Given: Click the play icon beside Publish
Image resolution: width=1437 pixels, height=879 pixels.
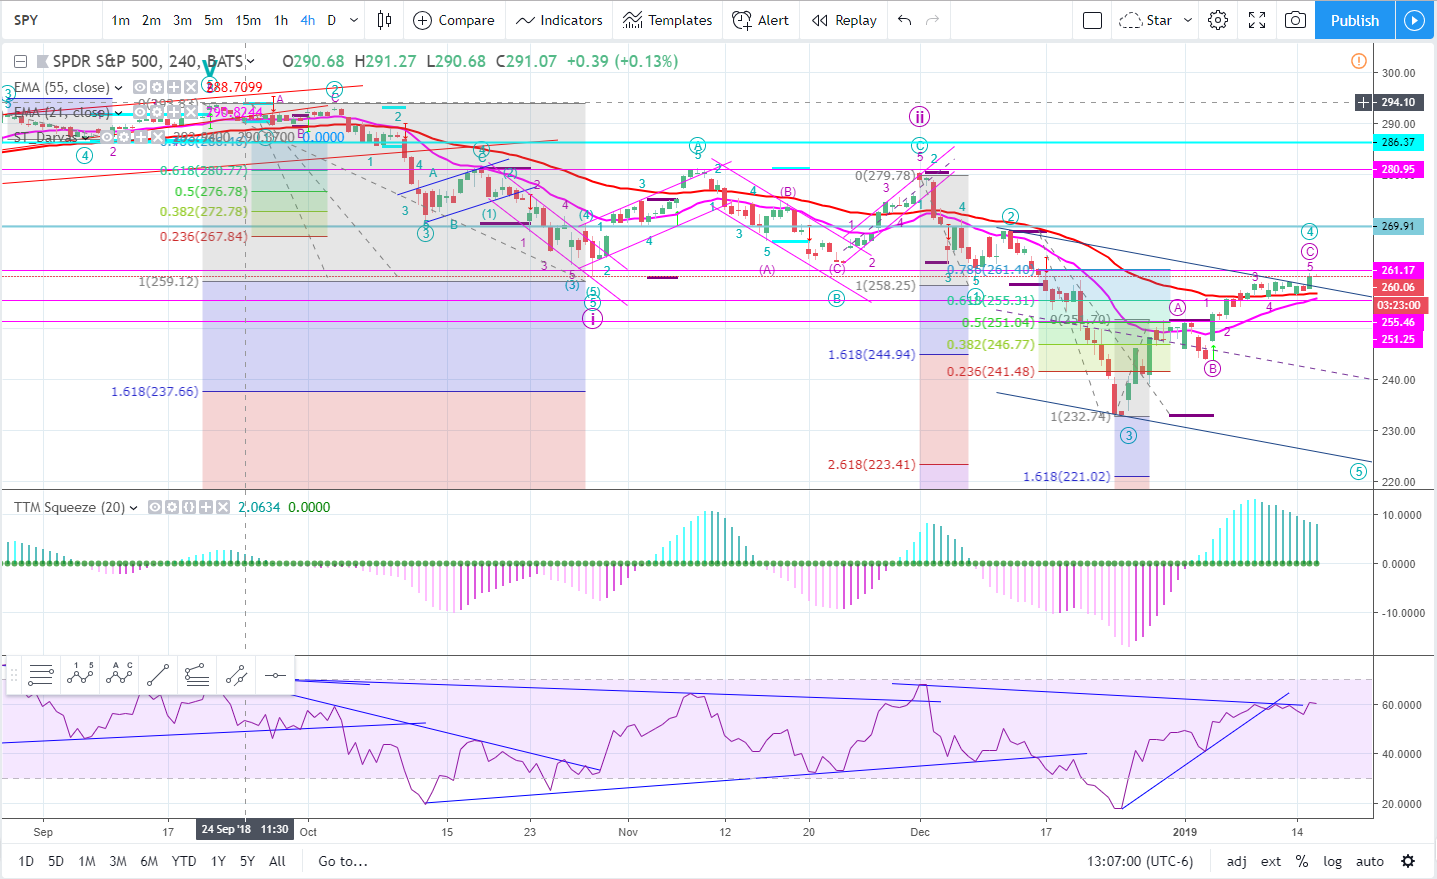Looking at the screenshot, I should click(x=1414, y=20).
